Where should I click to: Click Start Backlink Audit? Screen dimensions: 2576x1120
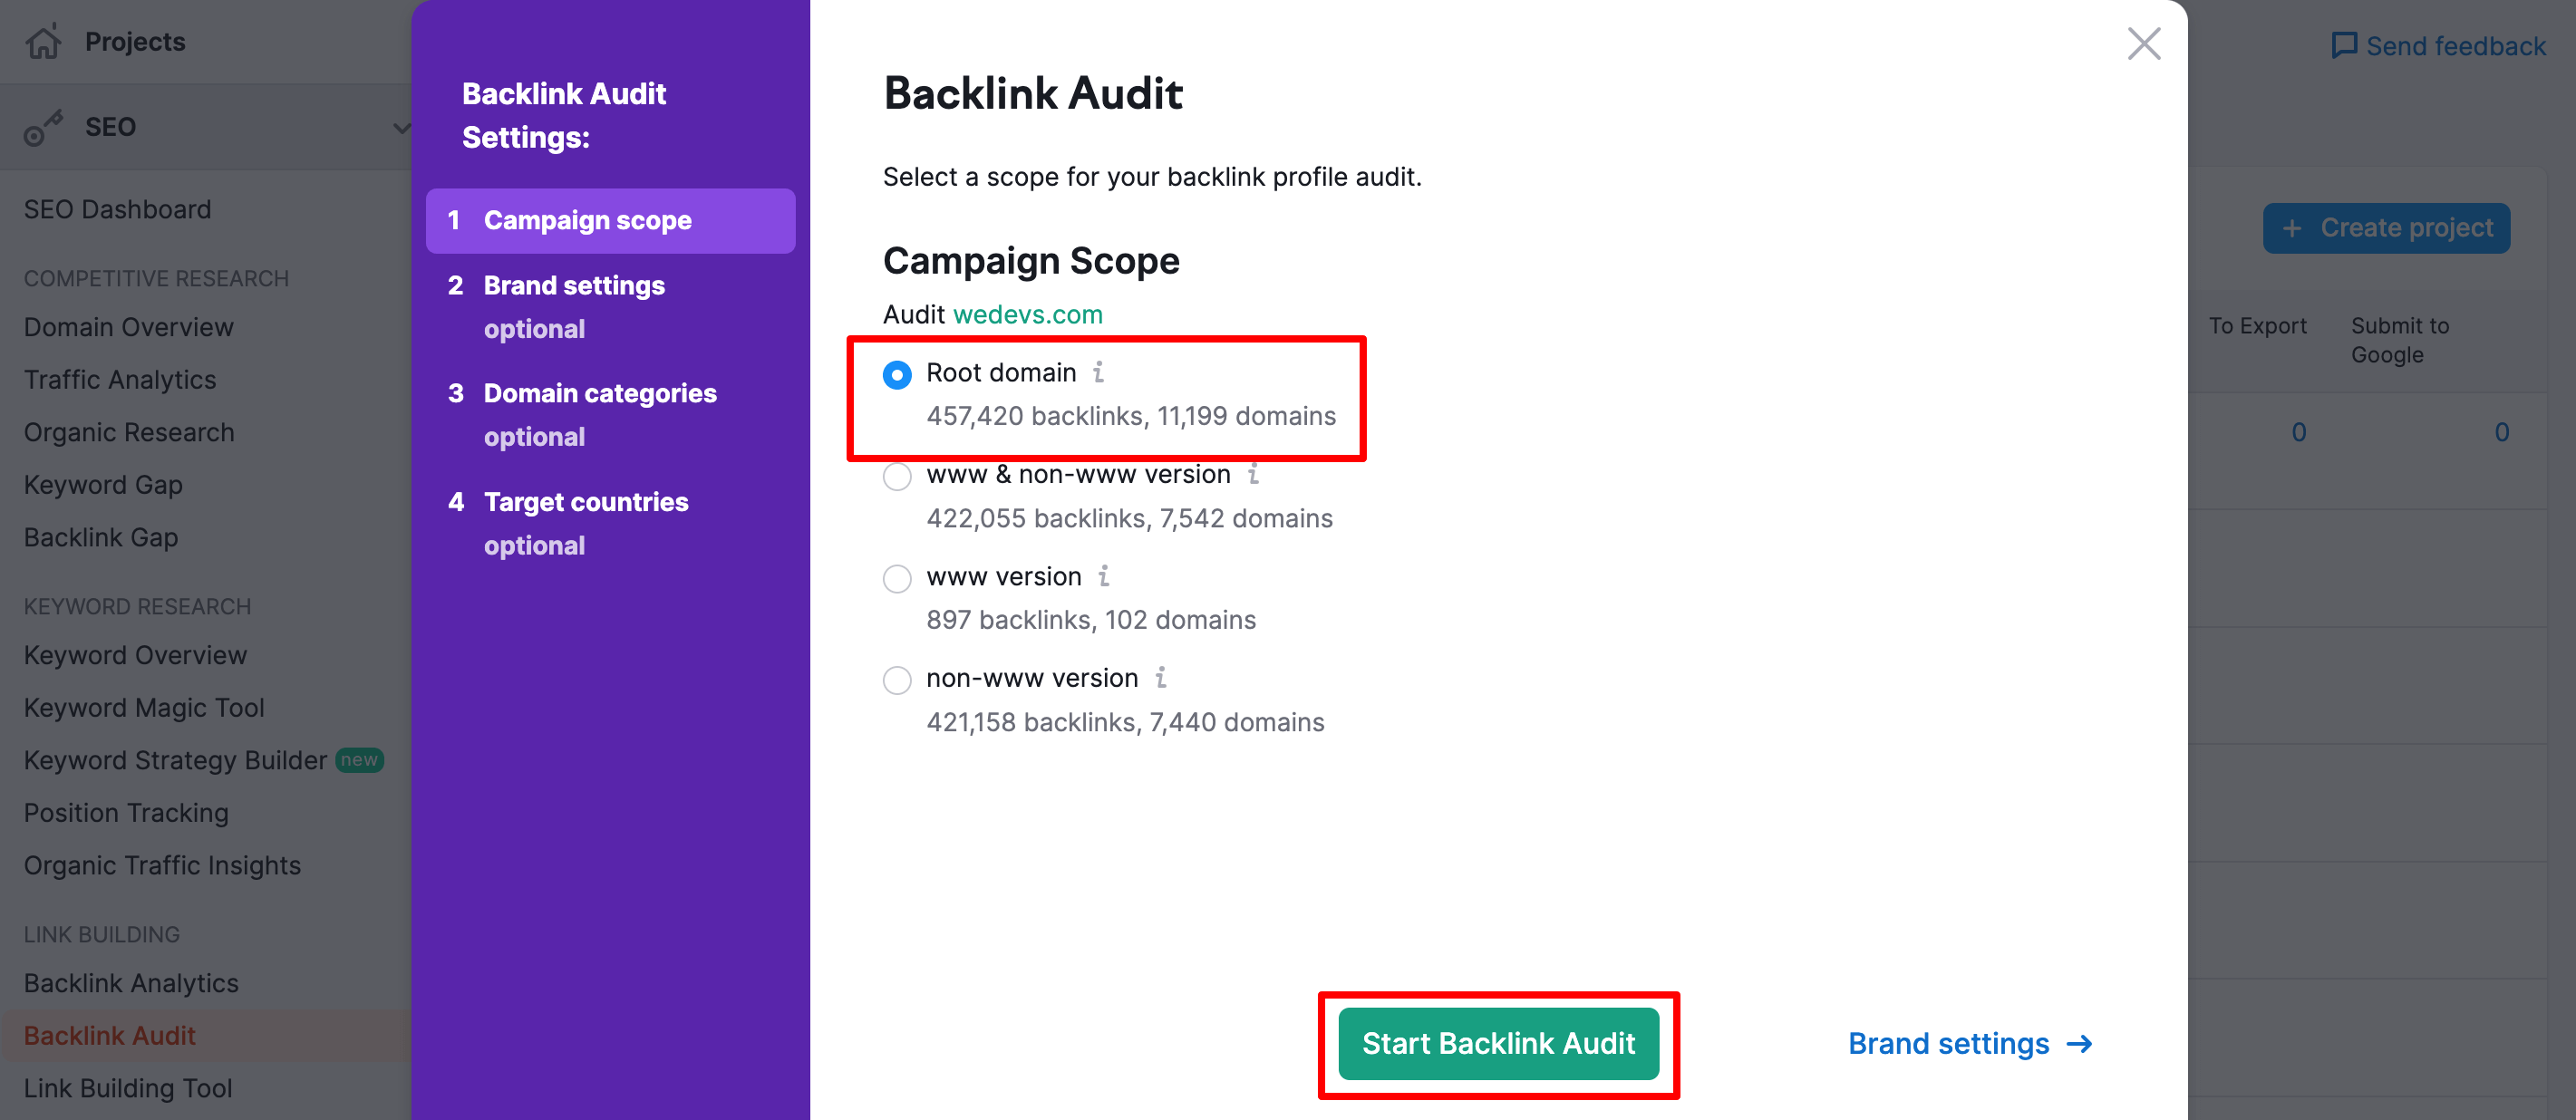click(1498, 1043)
